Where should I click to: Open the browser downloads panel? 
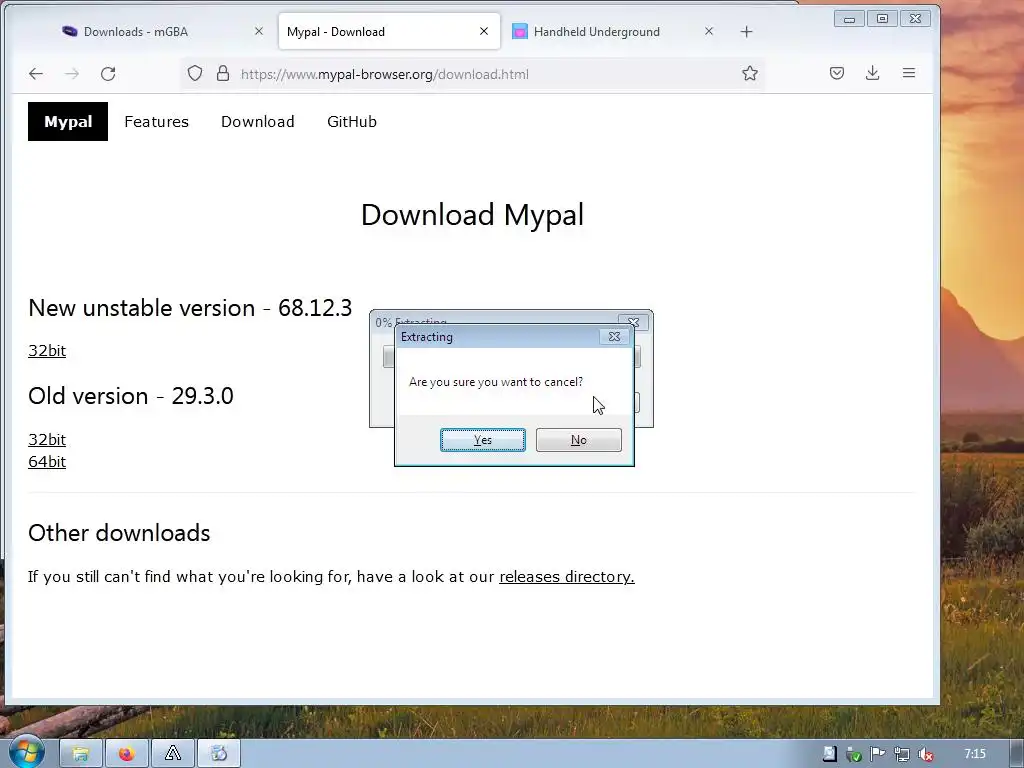click(x=872, y=73)
